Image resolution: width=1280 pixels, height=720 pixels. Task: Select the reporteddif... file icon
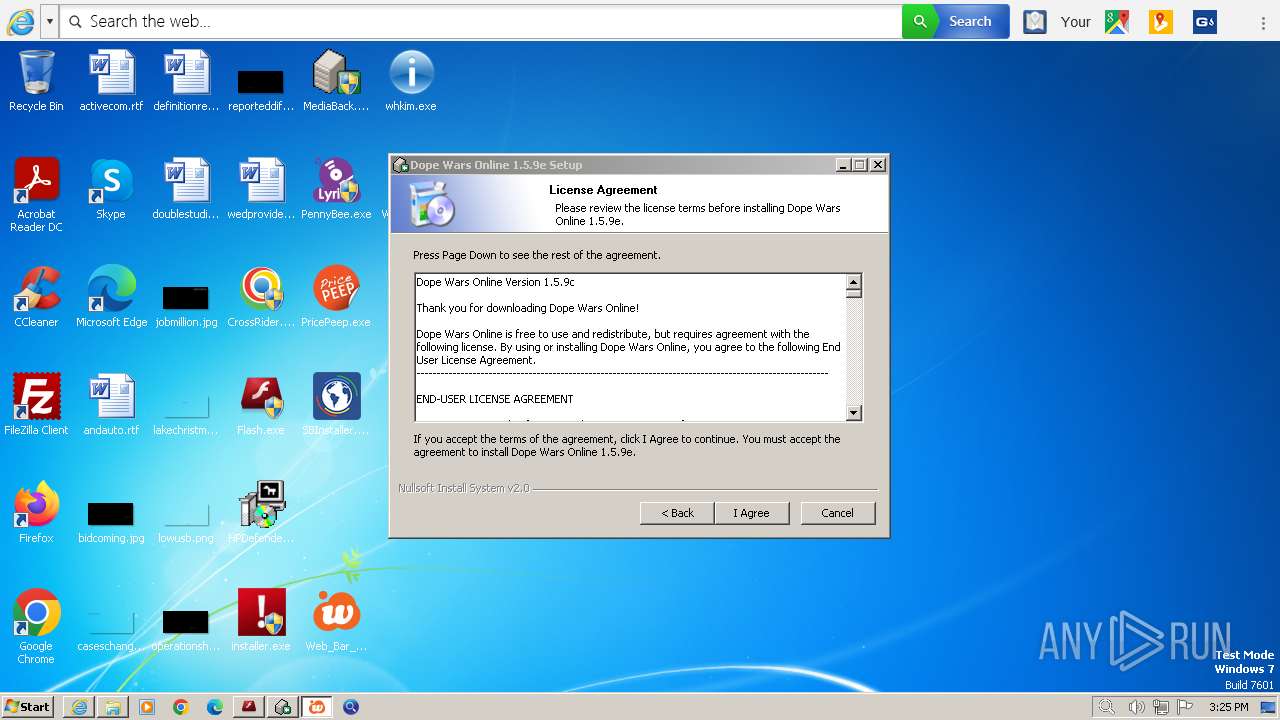click(261, 90)
